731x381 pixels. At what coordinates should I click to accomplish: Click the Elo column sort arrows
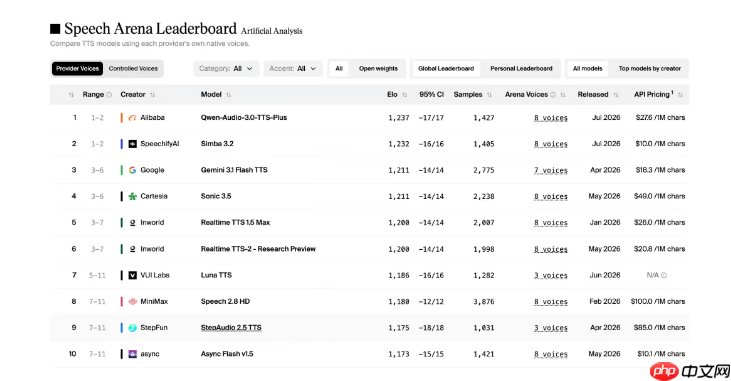pyautogui.click(x=404, y=95)
